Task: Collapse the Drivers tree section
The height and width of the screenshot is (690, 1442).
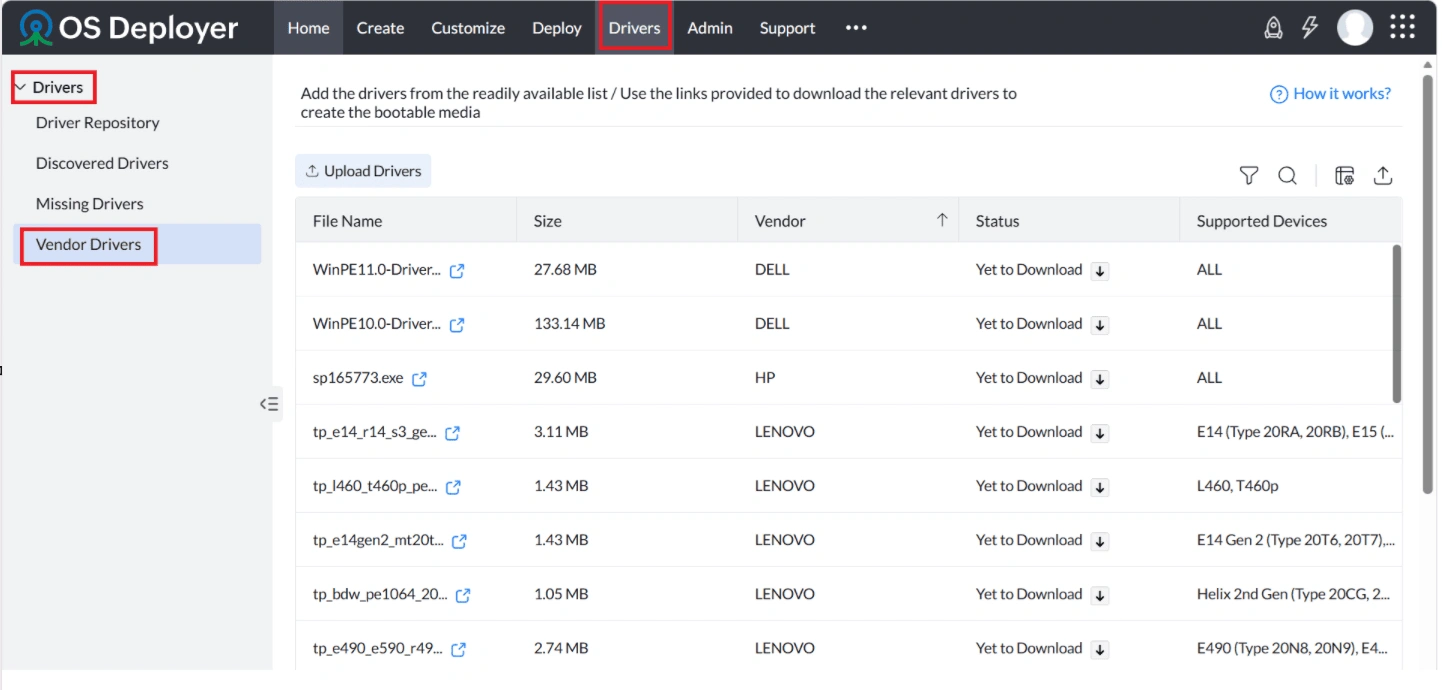Action: [x=21, y=88]
